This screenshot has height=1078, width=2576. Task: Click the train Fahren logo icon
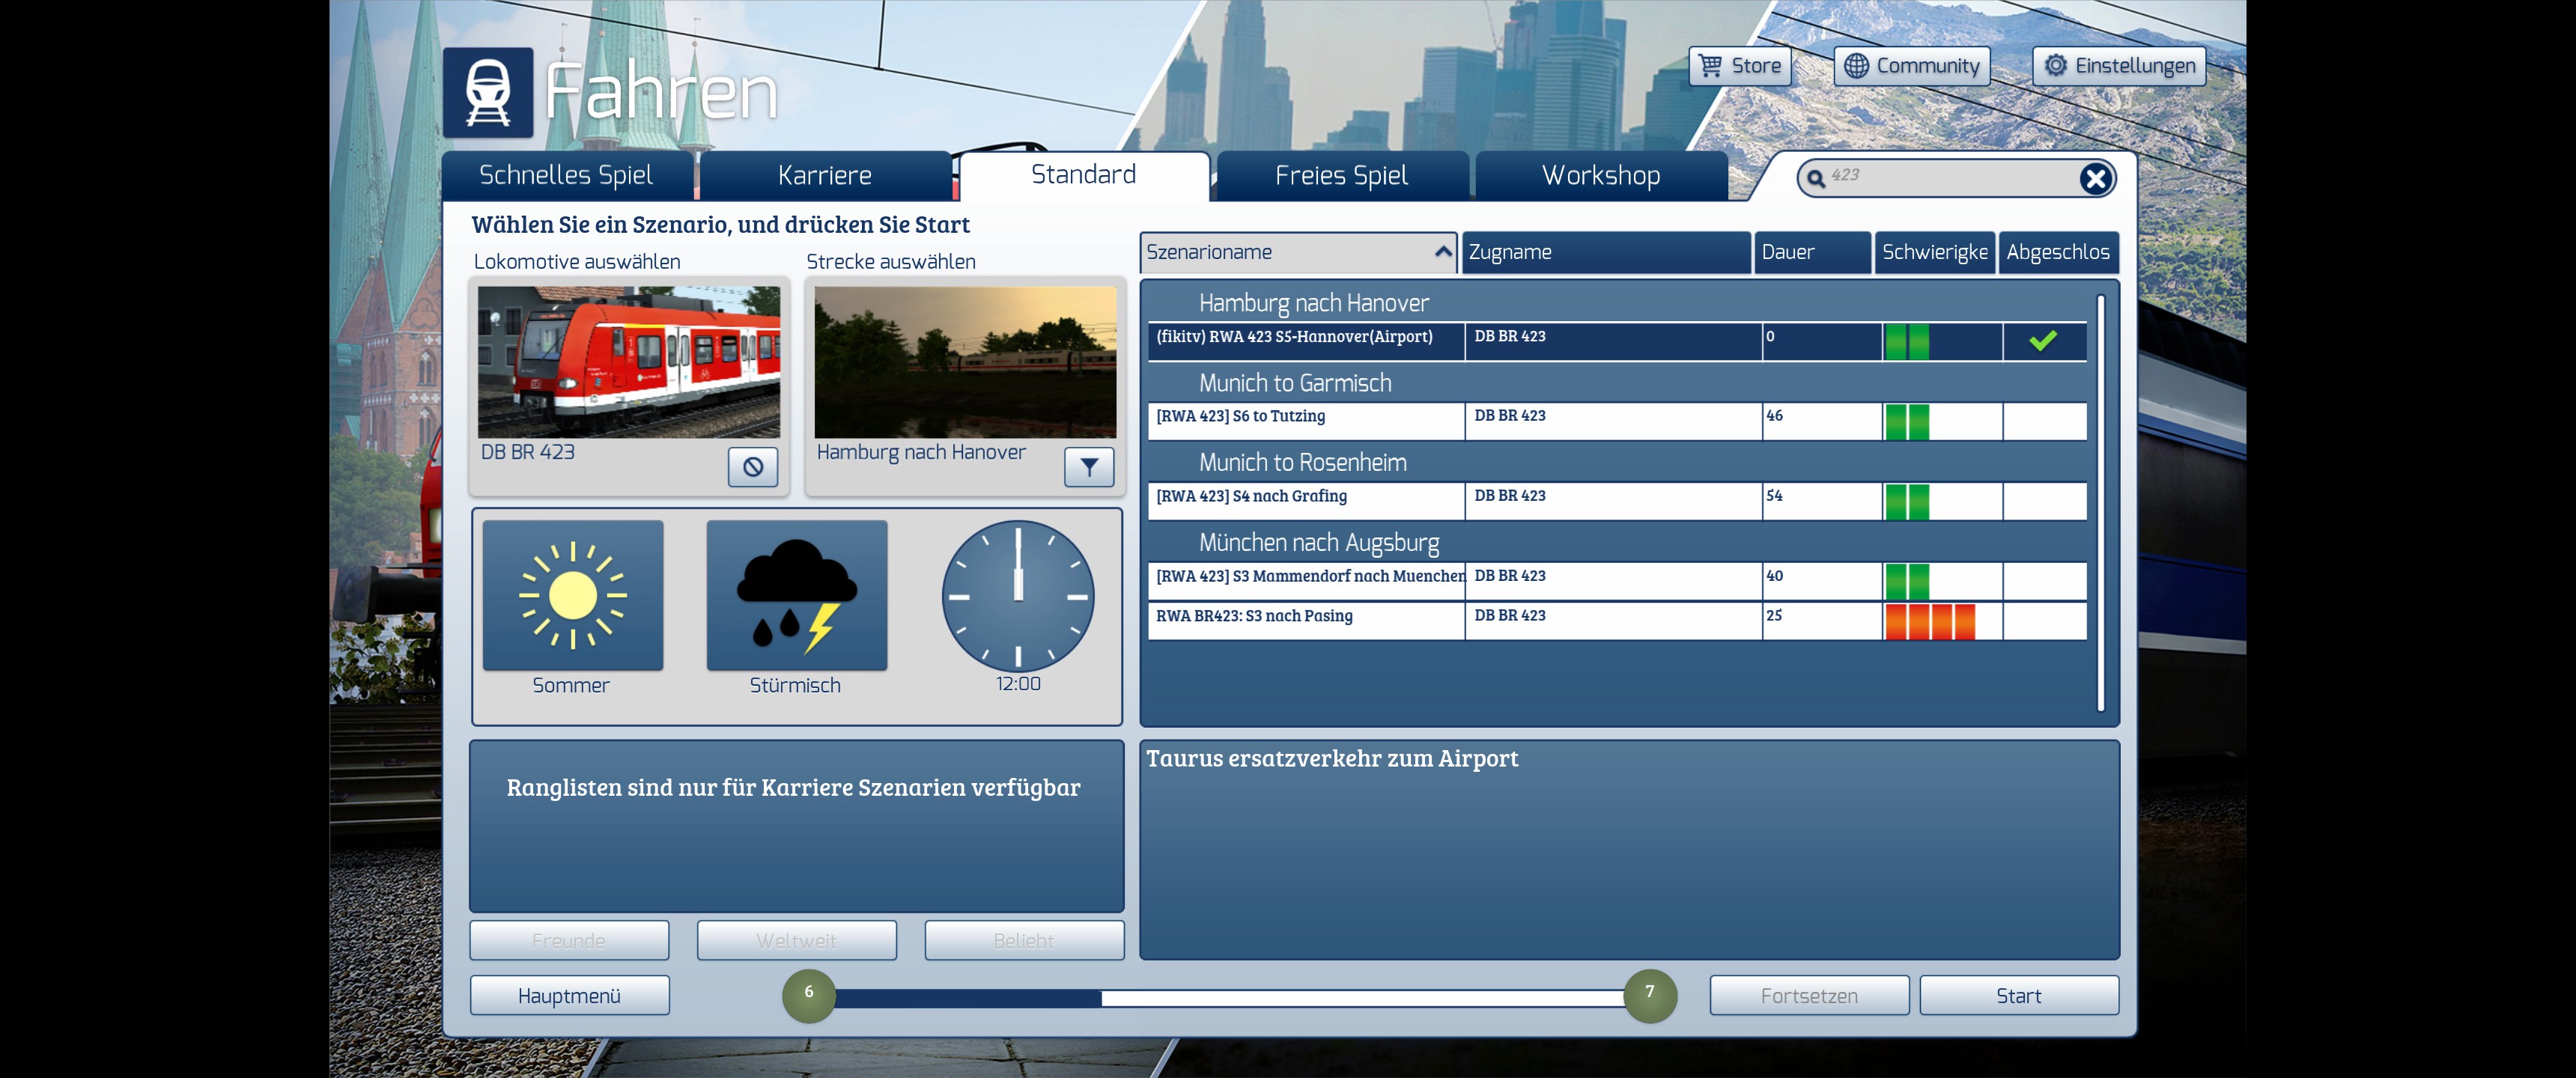click(488, 92)
